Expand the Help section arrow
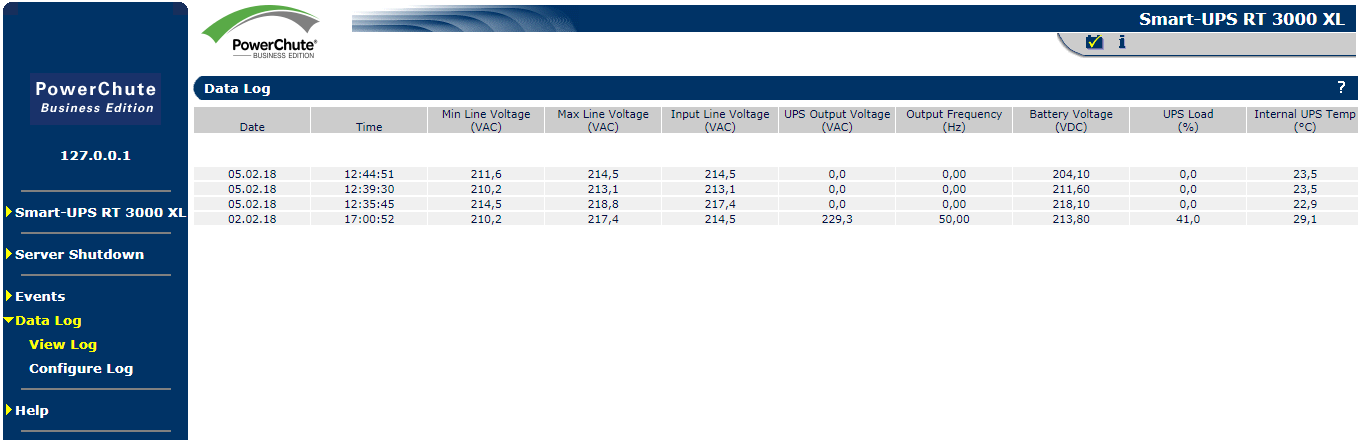Screen dimensions: 1358x440 [x=8, y=410]
